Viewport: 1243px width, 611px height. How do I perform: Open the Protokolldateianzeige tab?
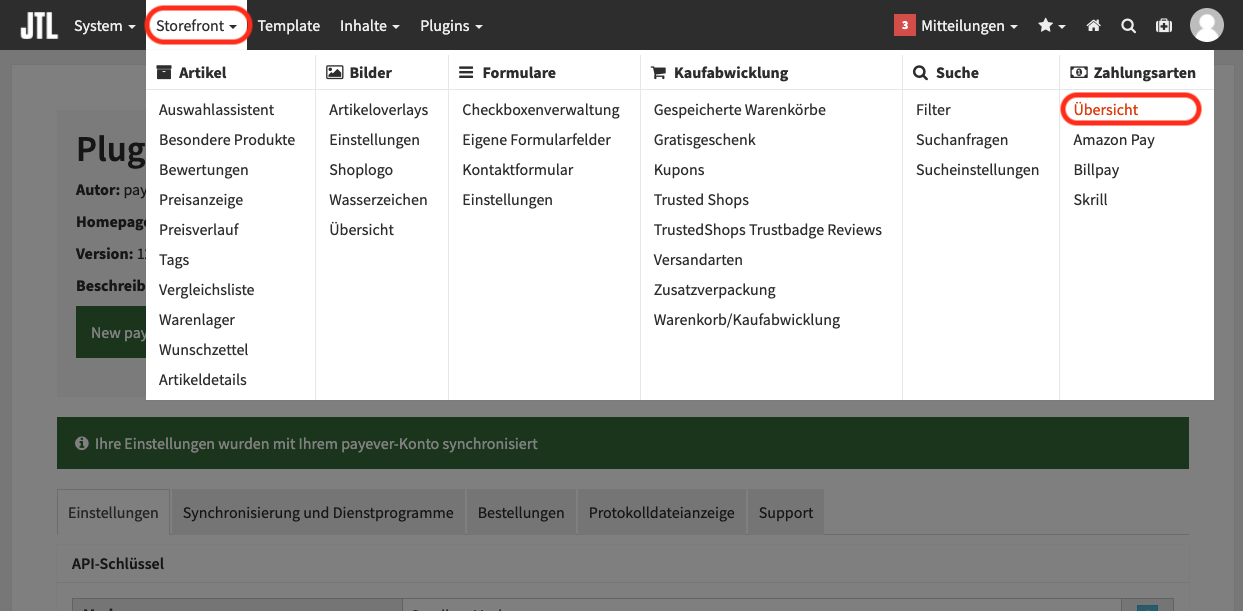click(x=661, y=513)
